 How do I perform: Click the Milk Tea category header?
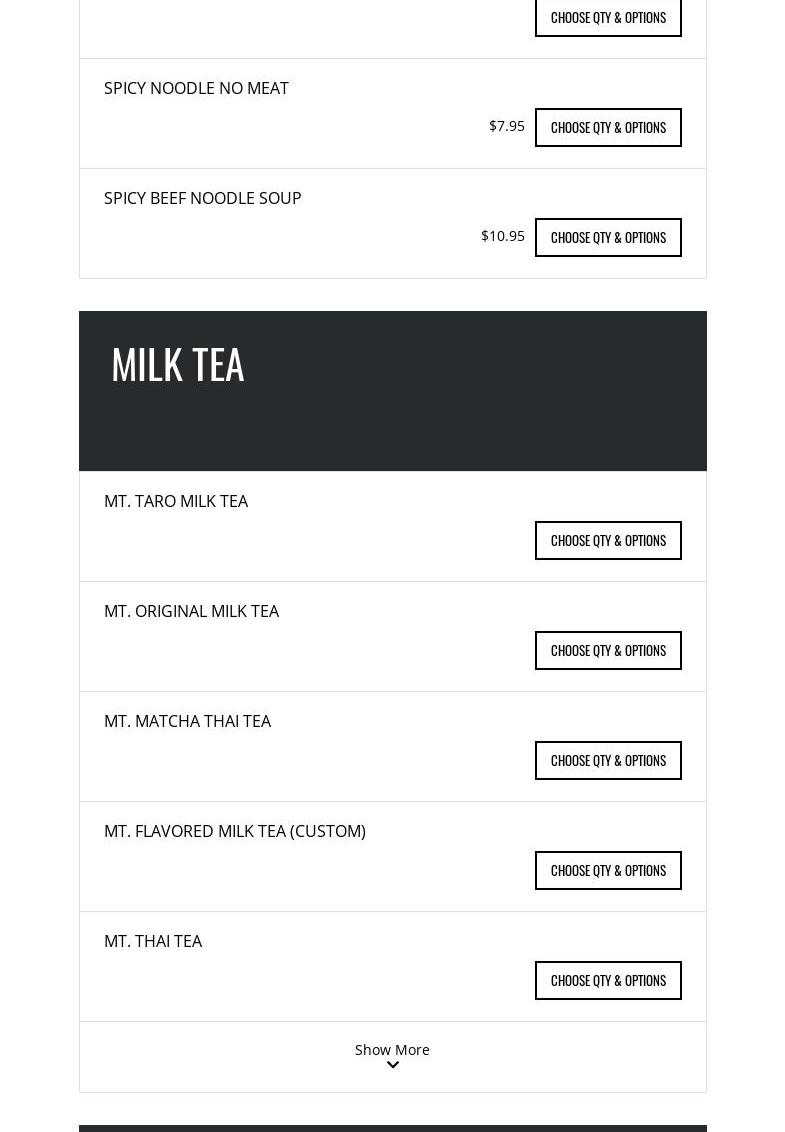178,365
